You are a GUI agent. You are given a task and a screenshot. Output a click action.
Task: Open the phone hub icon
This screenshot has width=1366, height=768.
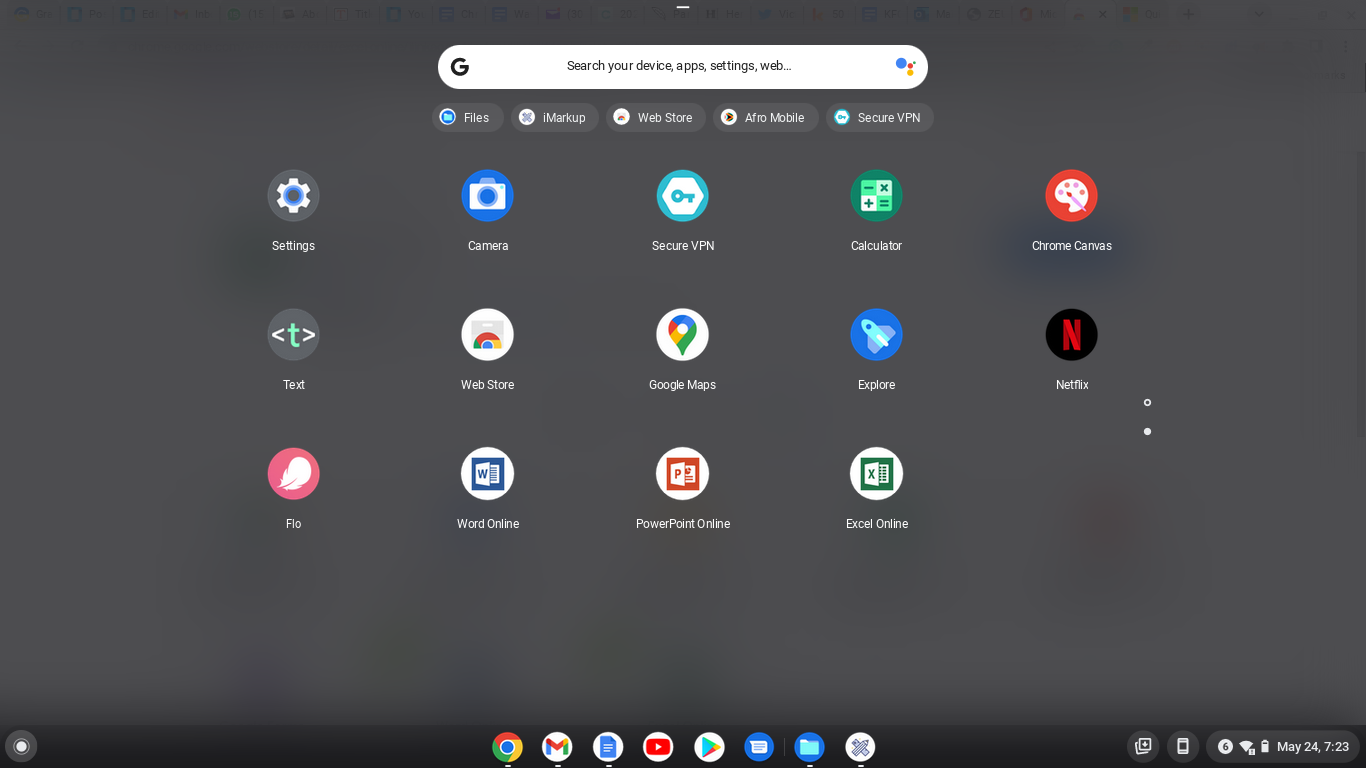[1182, 746]
